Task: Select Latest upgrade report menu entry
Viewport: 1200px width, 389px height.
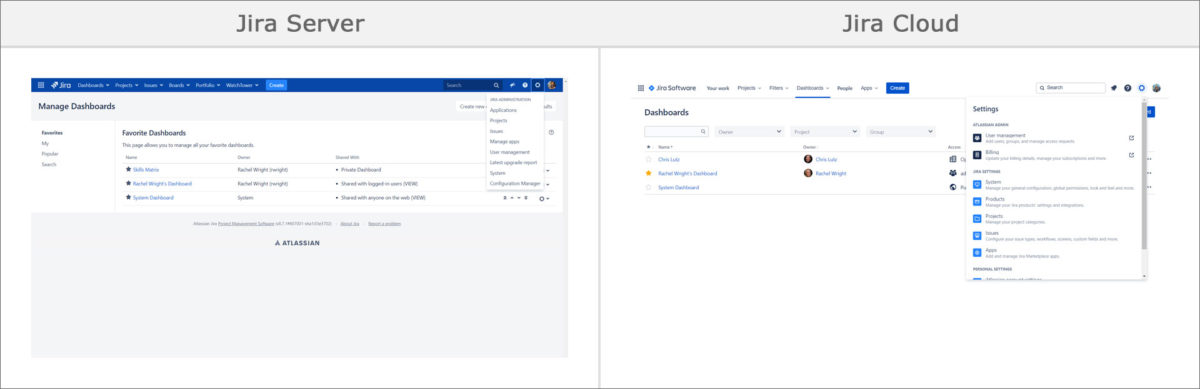Action: pyautogui.click(x=513, y=162)
